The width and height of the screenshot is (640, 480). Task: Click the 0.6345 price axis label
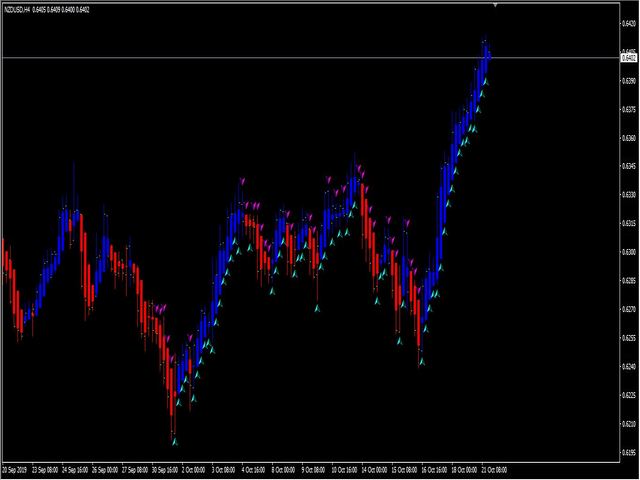click(x=629, y=167)
